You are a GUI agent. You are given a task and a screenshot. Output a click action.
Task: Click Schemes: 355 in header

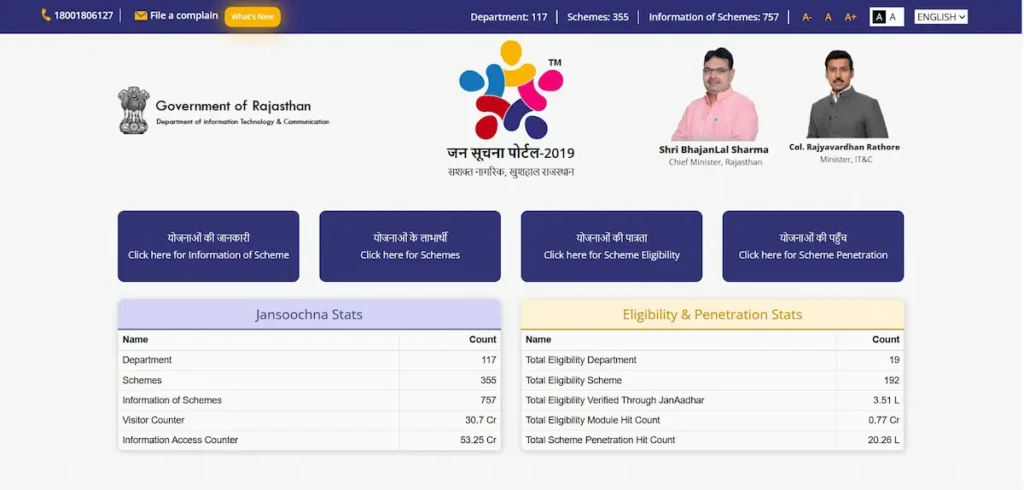pos(598,17)
